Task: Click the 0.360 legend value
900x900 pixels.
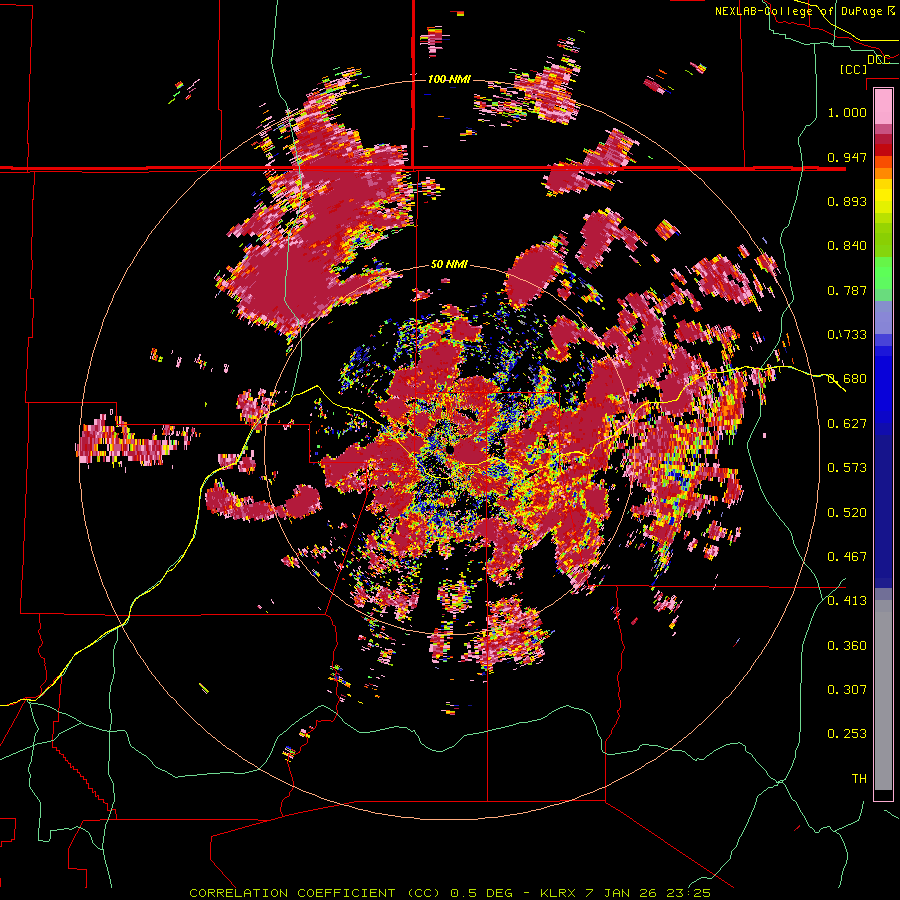Action: (847, 645)
